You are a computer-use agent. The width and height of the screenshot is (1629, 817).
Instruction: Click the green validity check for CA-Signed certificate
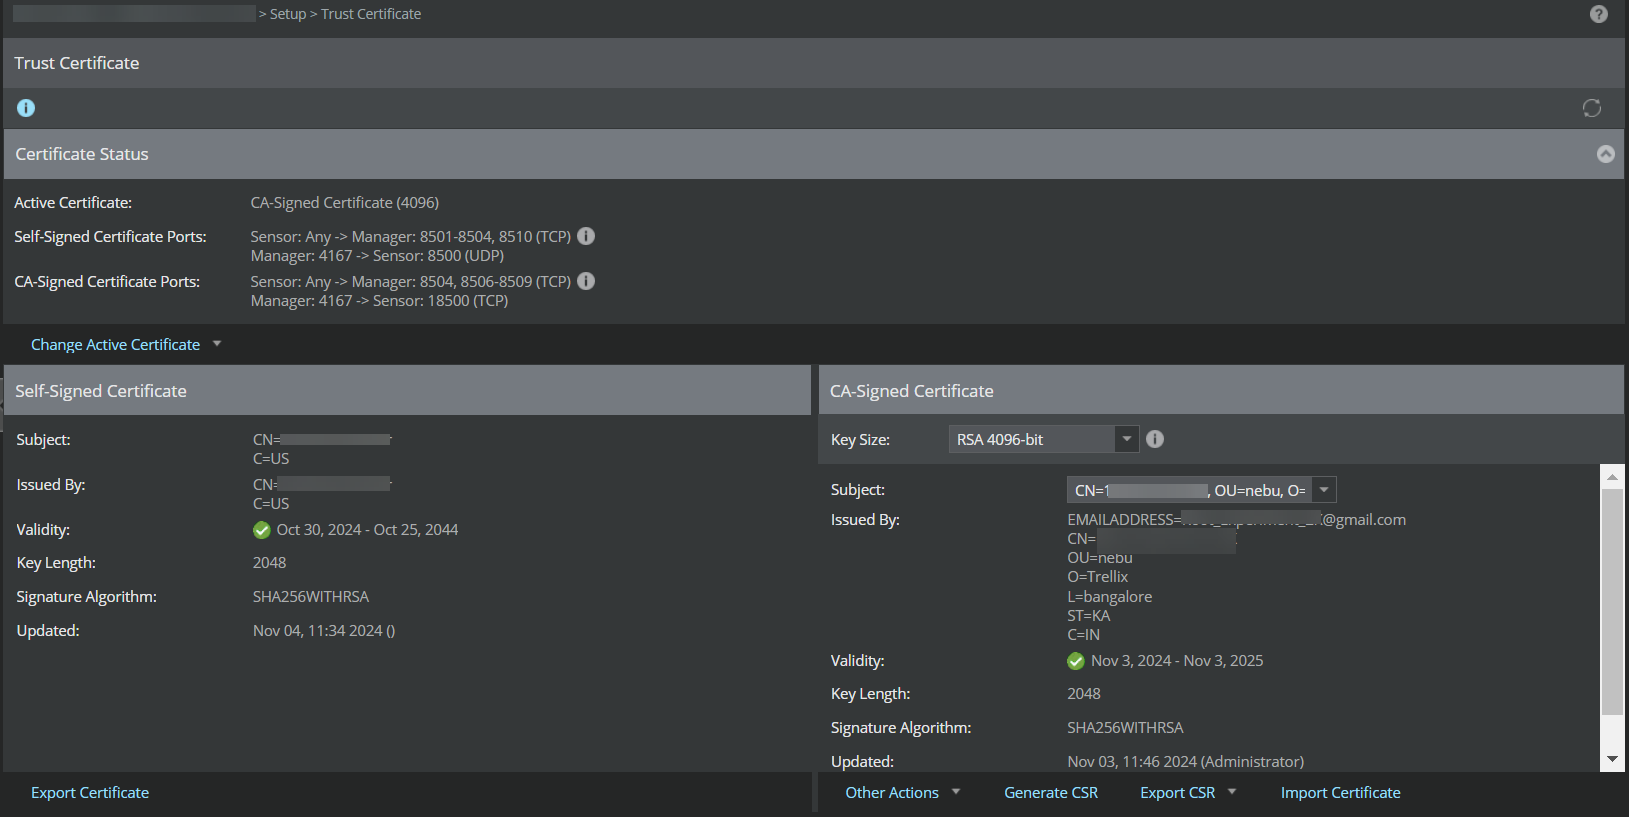click(1076, 661)
